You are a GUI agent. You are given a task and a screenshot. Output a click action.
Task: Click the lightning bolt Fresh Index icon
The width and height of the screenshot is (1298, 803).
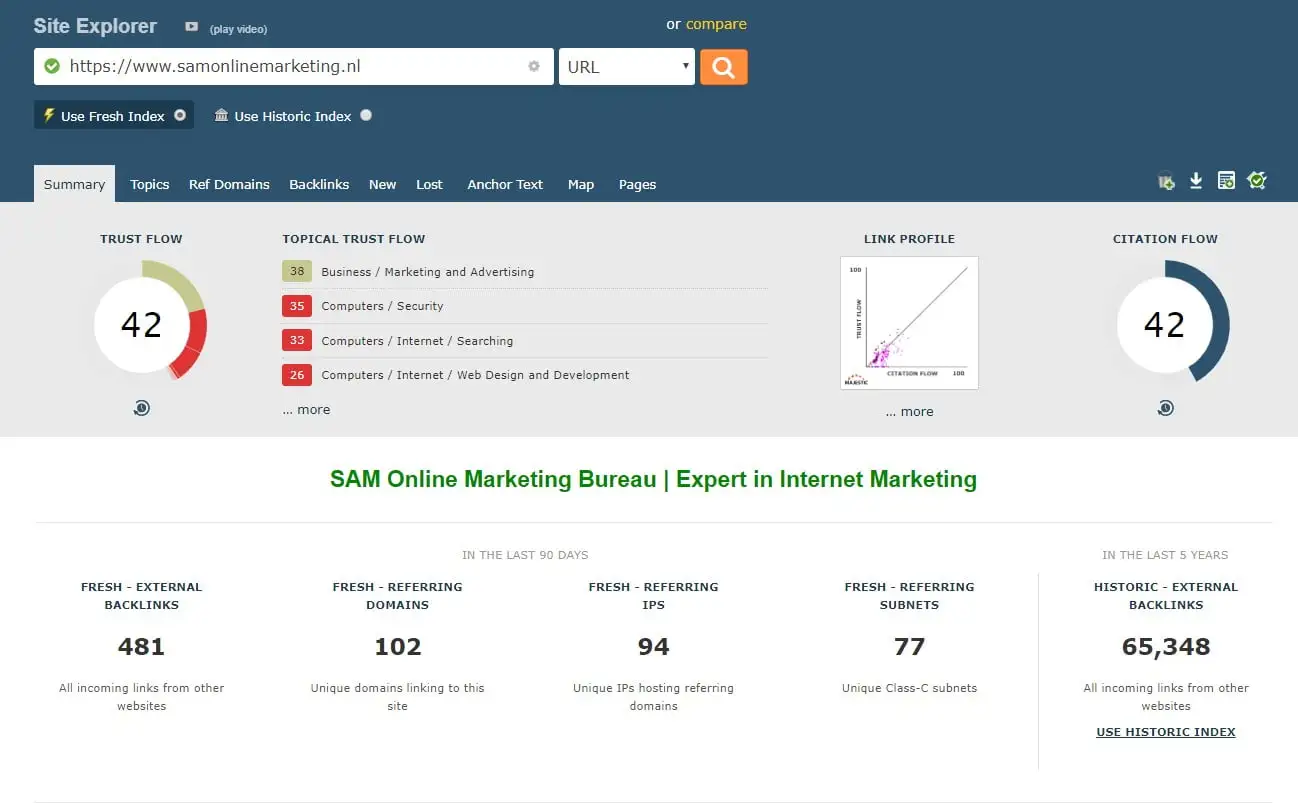[48, 115]
